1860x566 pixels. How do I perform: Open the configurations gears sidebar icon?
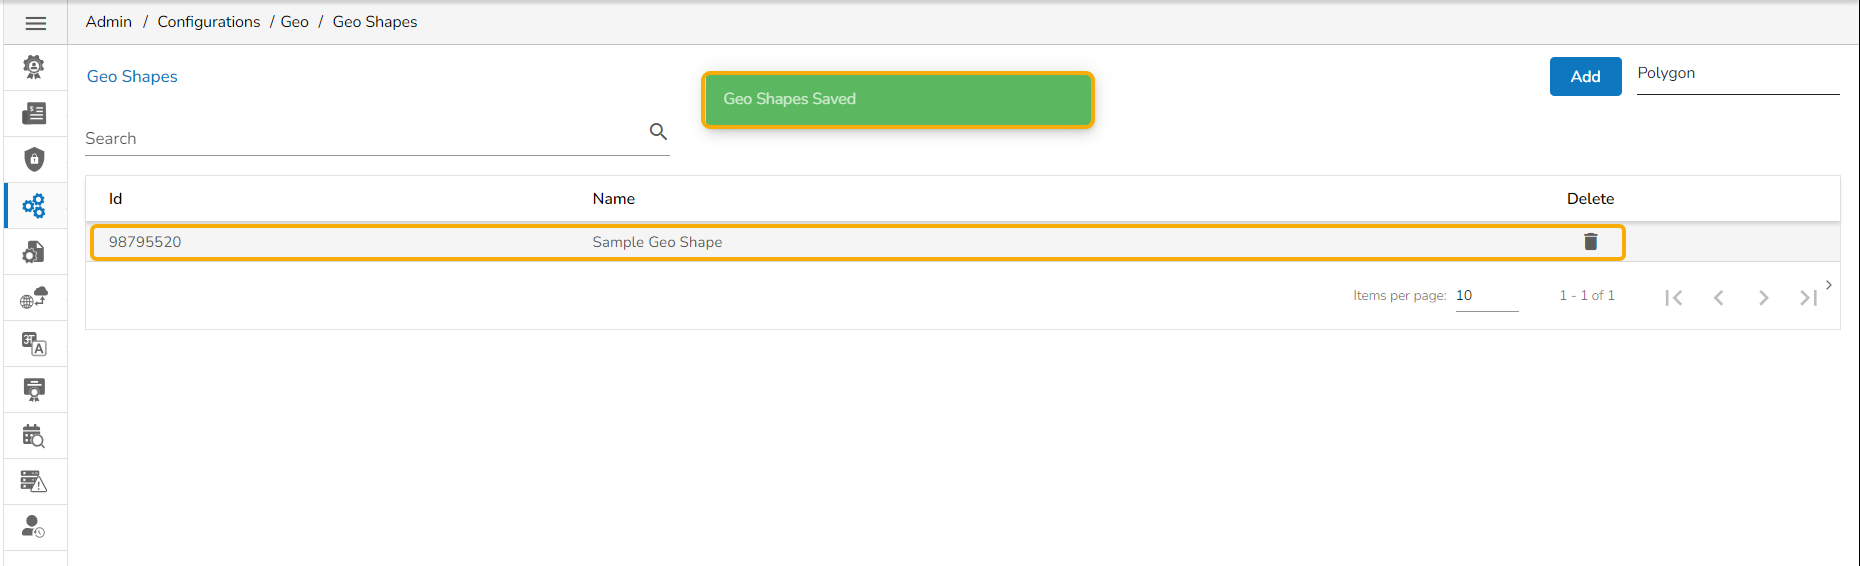tap(34, 205)
